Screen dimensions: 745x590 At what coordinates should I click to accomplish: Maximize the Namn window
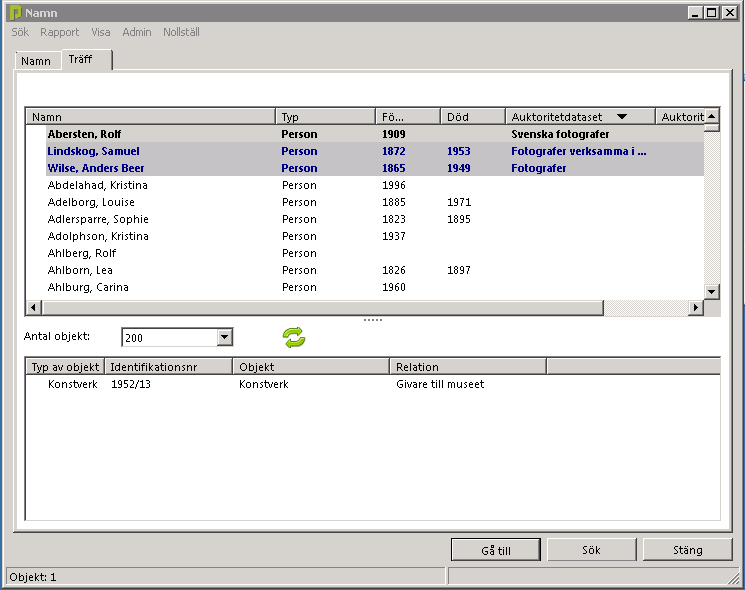[x=712, y=13]
